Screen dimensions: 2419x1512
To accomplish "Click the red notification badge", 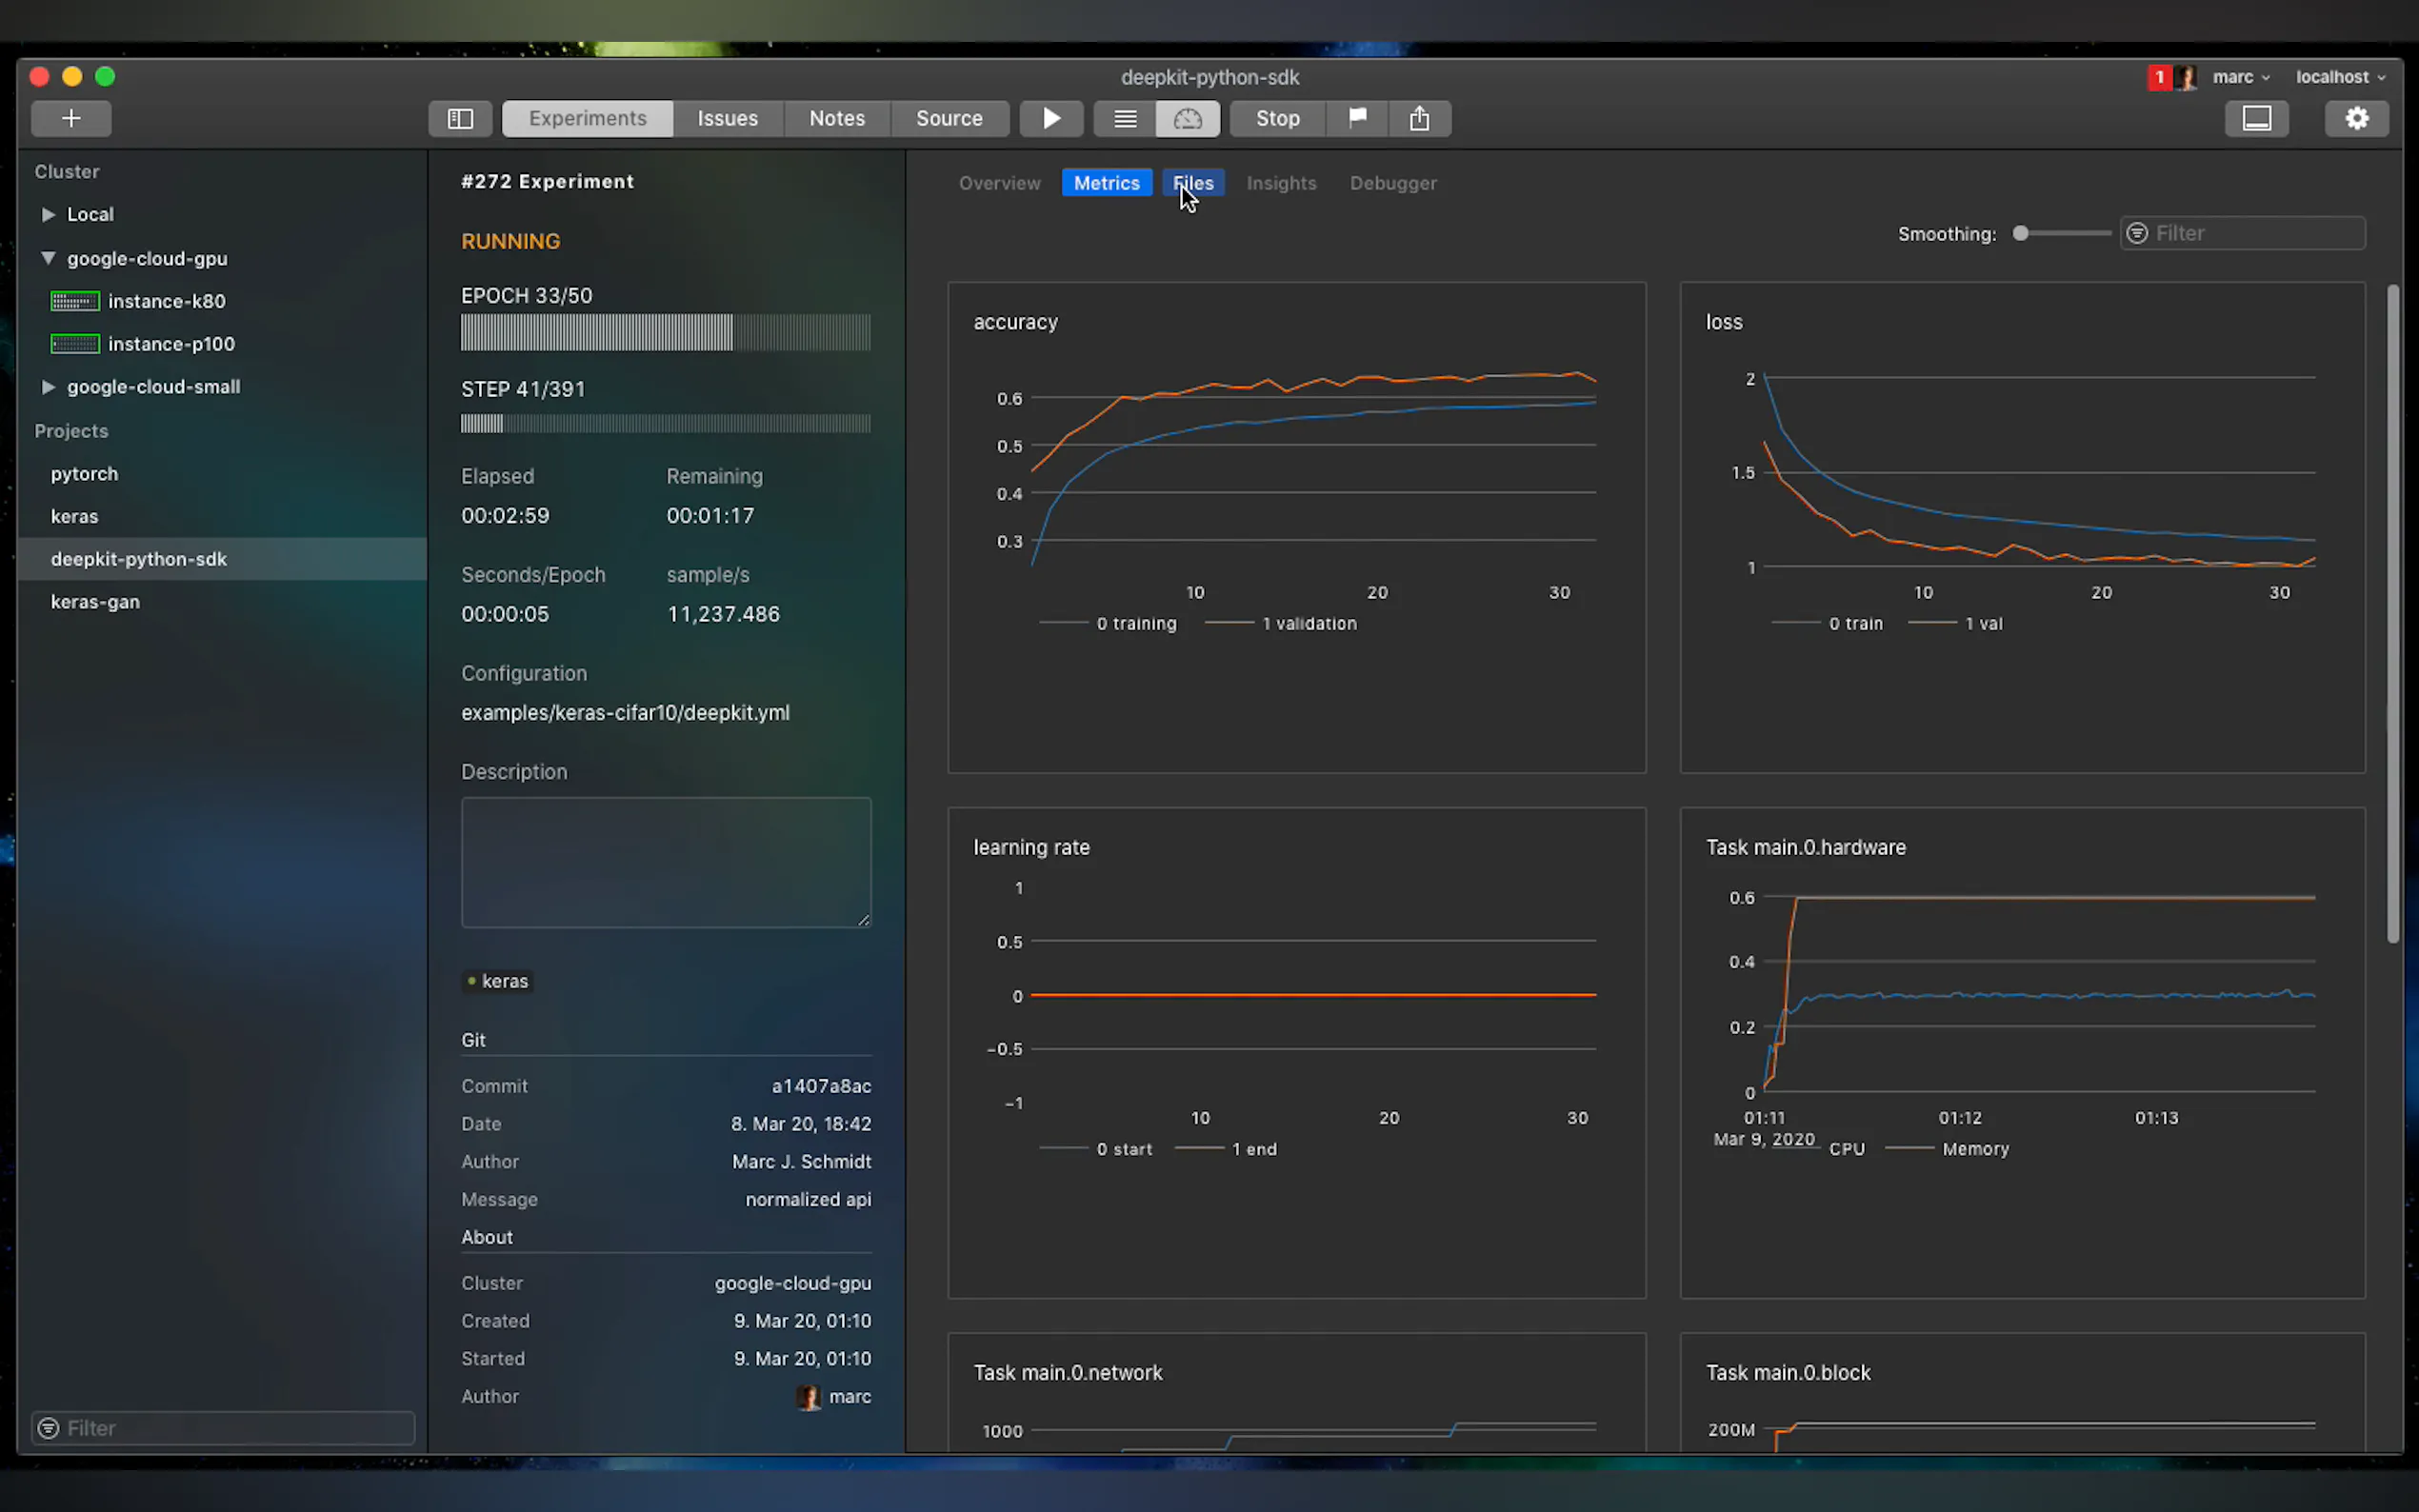I will [2159, 77].
